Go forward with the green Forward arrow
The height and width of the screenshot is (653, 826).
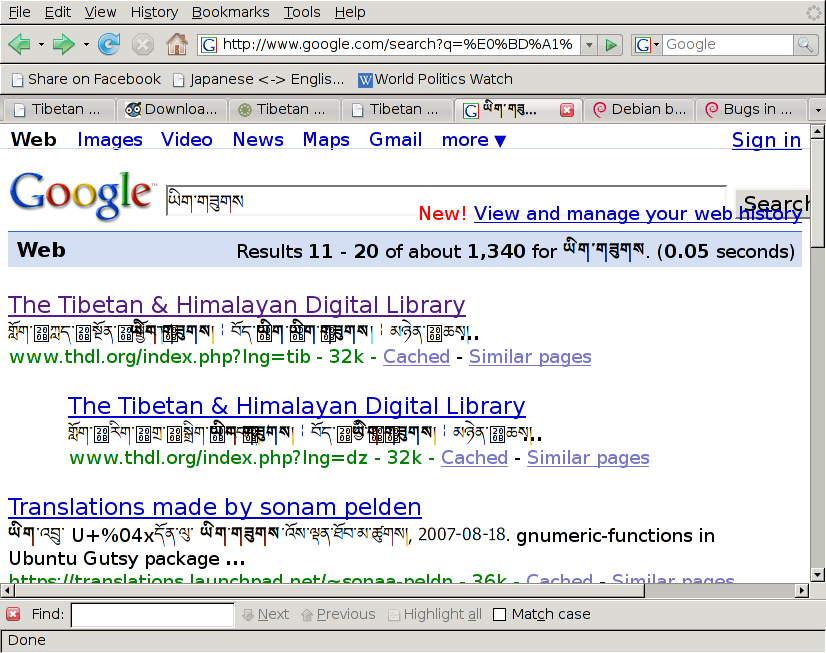[64, 44]
